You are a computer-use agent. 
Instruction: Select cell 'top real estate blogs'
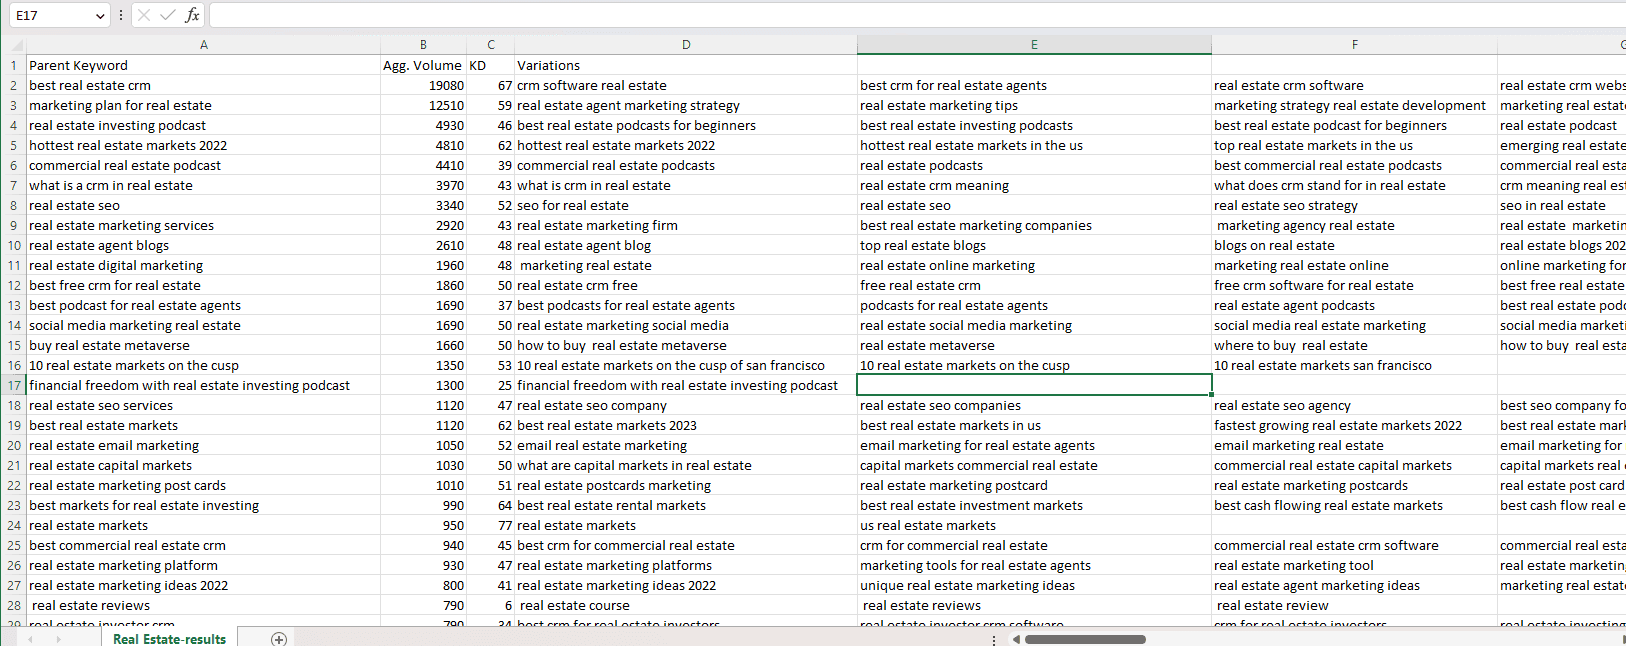1034,245
